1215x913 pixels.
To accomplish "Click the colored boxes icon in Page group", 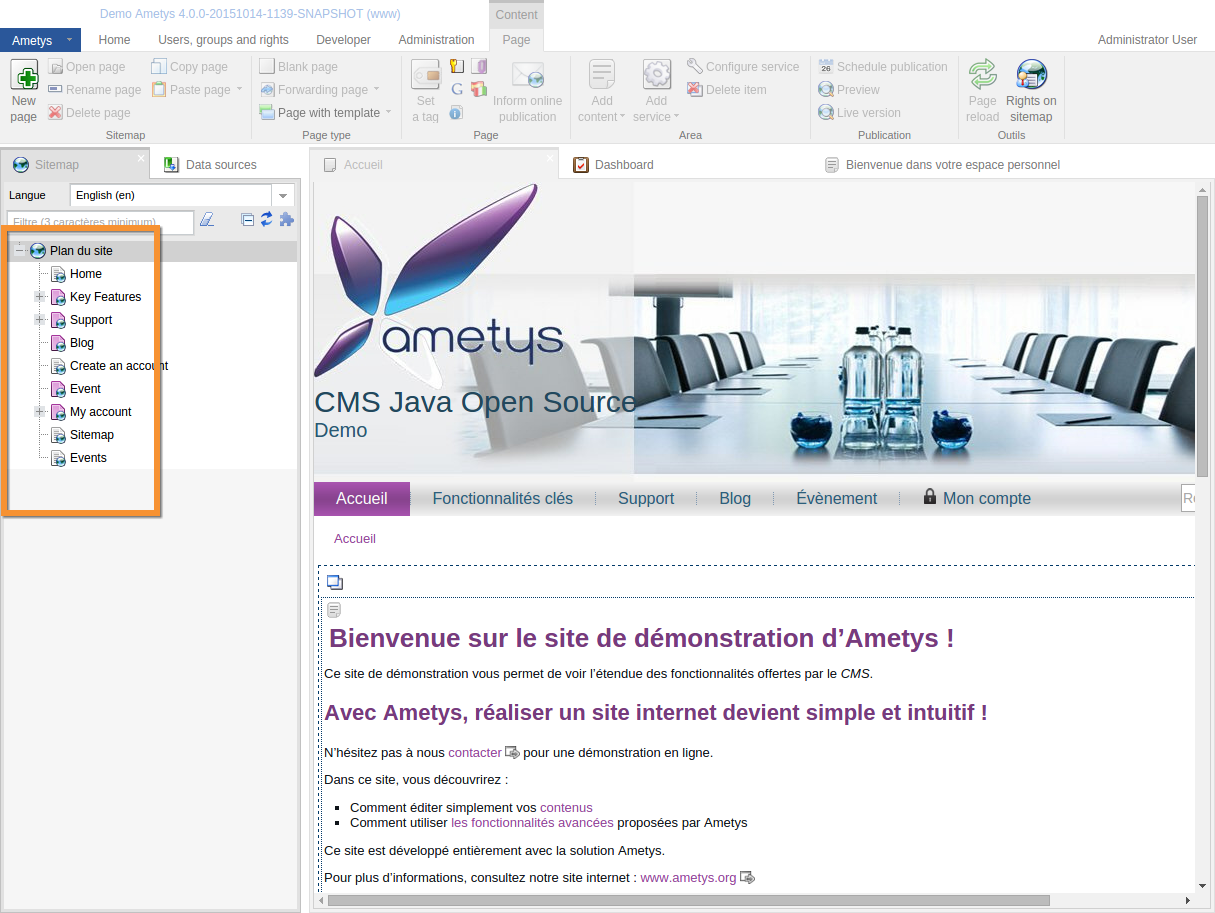I will click(x=479, y=90).
